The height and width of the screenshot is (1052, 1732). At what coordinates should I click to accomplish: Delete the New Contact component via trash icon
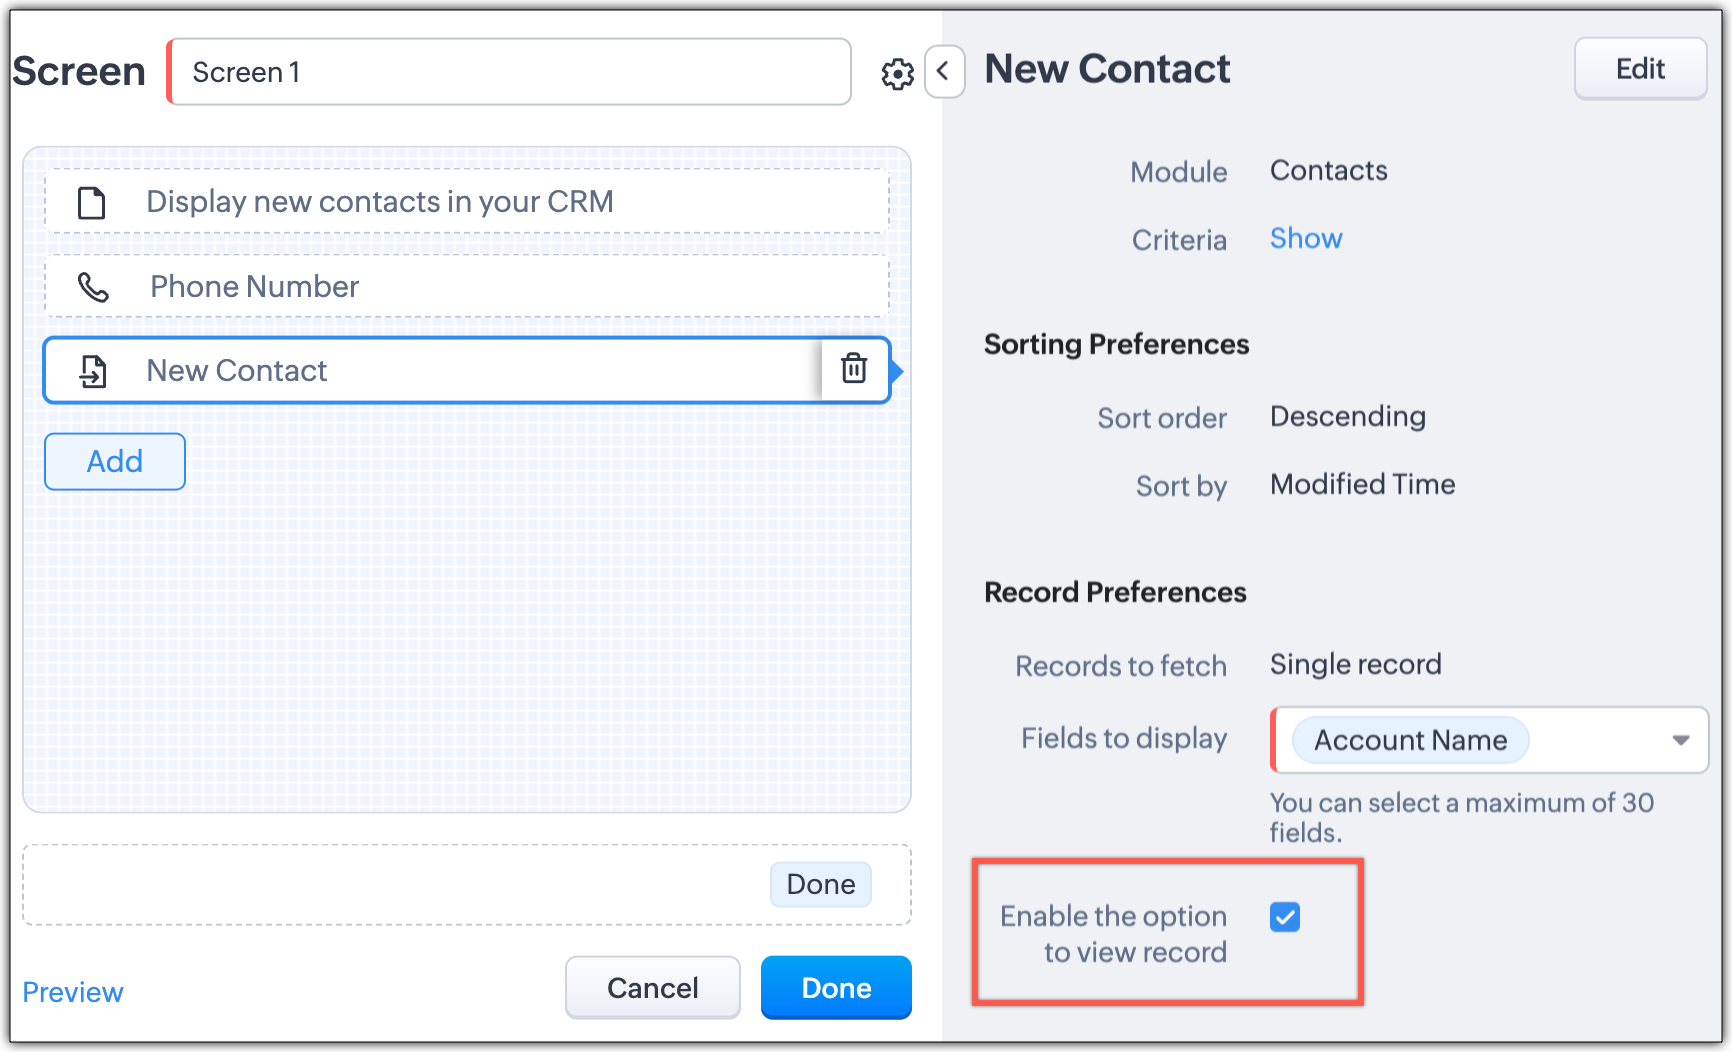pyautogui.click(x=854, y=369)
